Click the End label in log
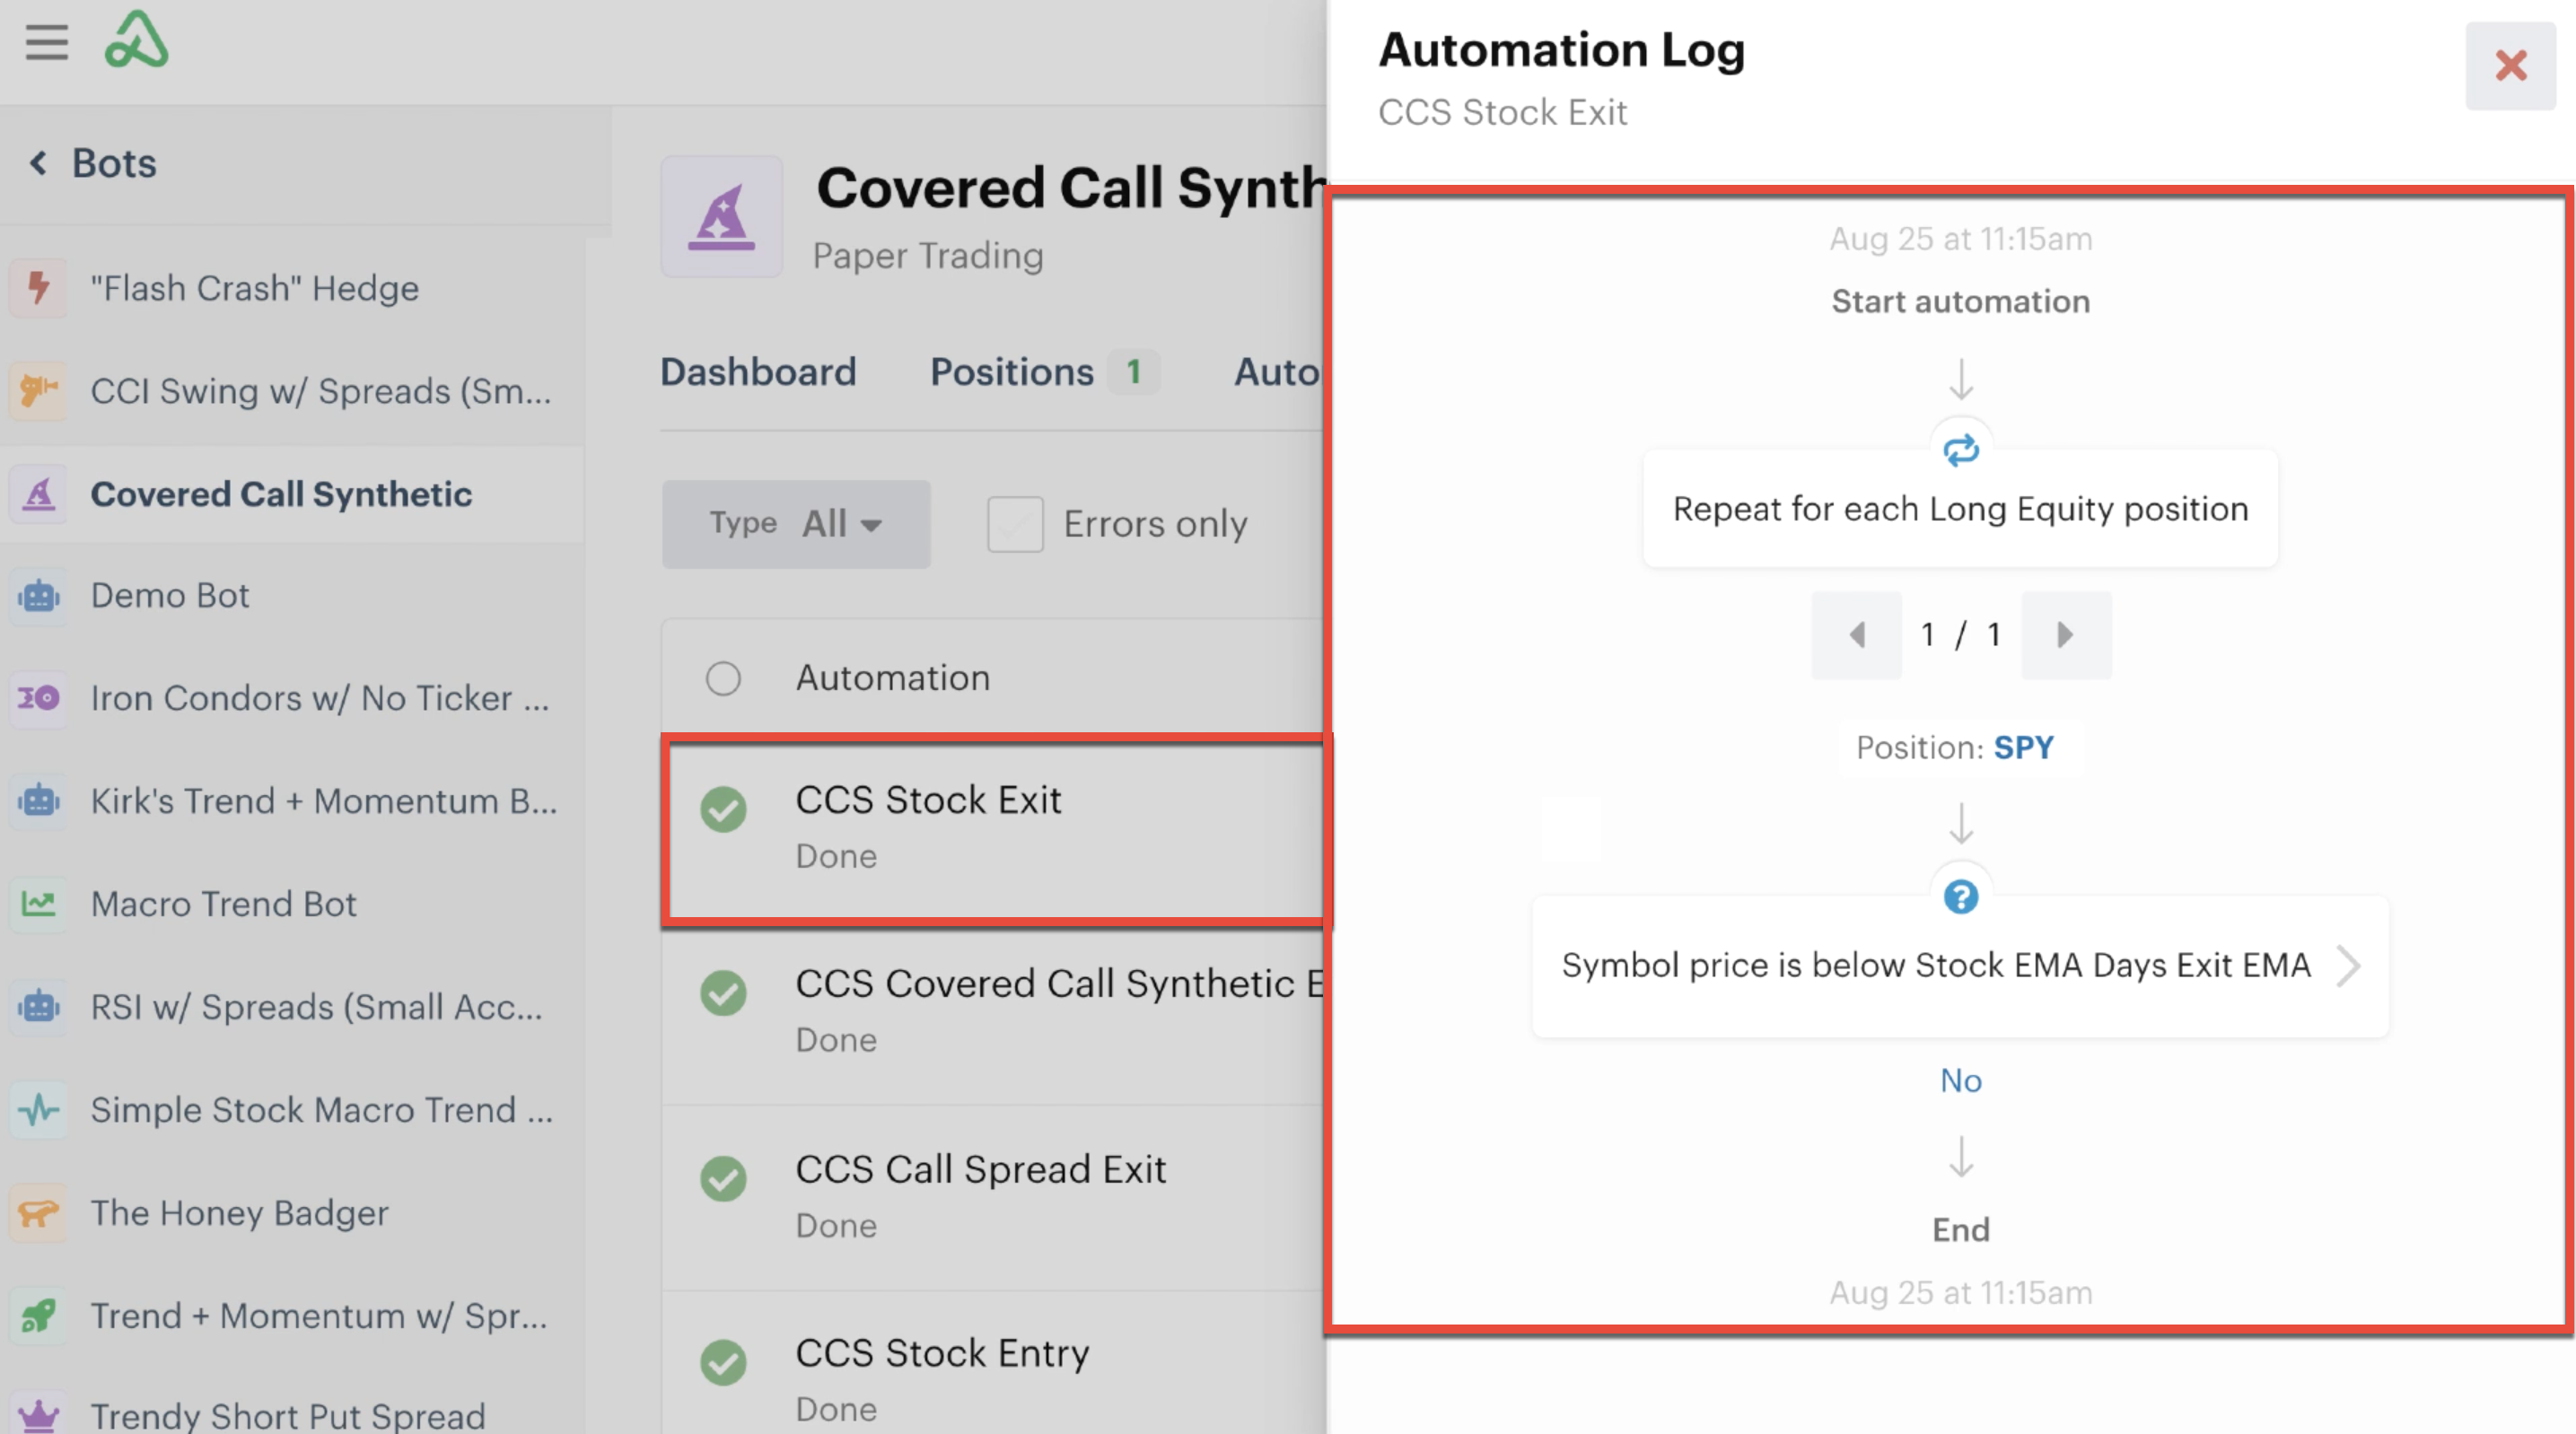This screenshot has height=1434, width=2576. tap(1960, 1230)
